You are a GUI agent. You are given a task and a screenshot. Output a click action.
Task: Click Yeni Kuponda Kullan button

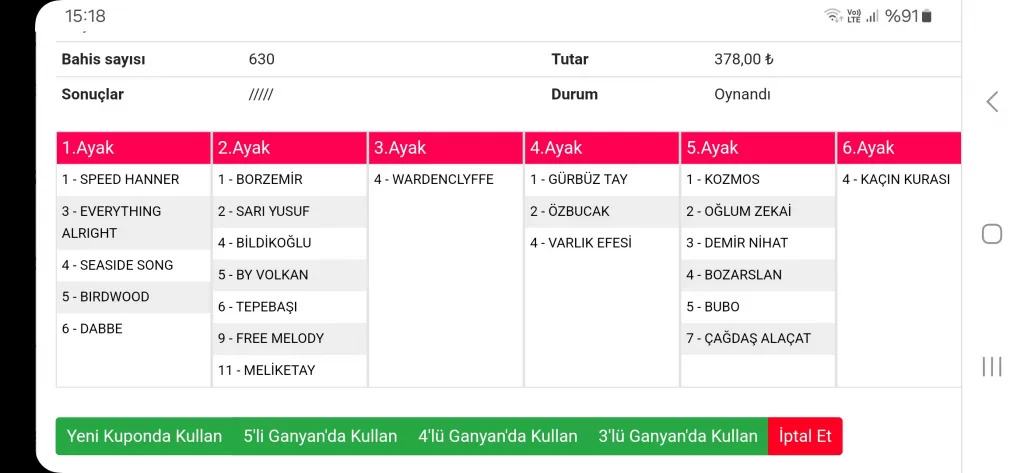144,436
